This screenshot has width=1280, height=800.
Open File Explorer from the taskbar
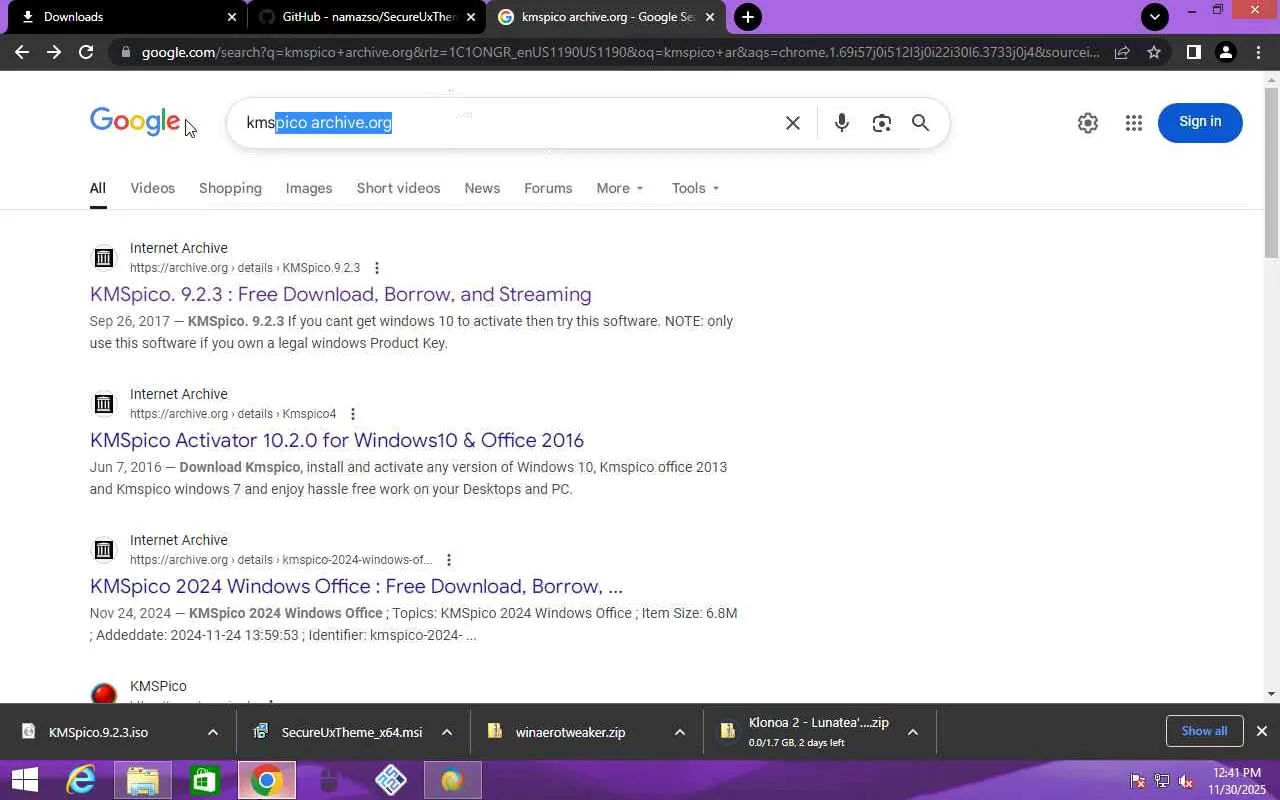point(142,780)
